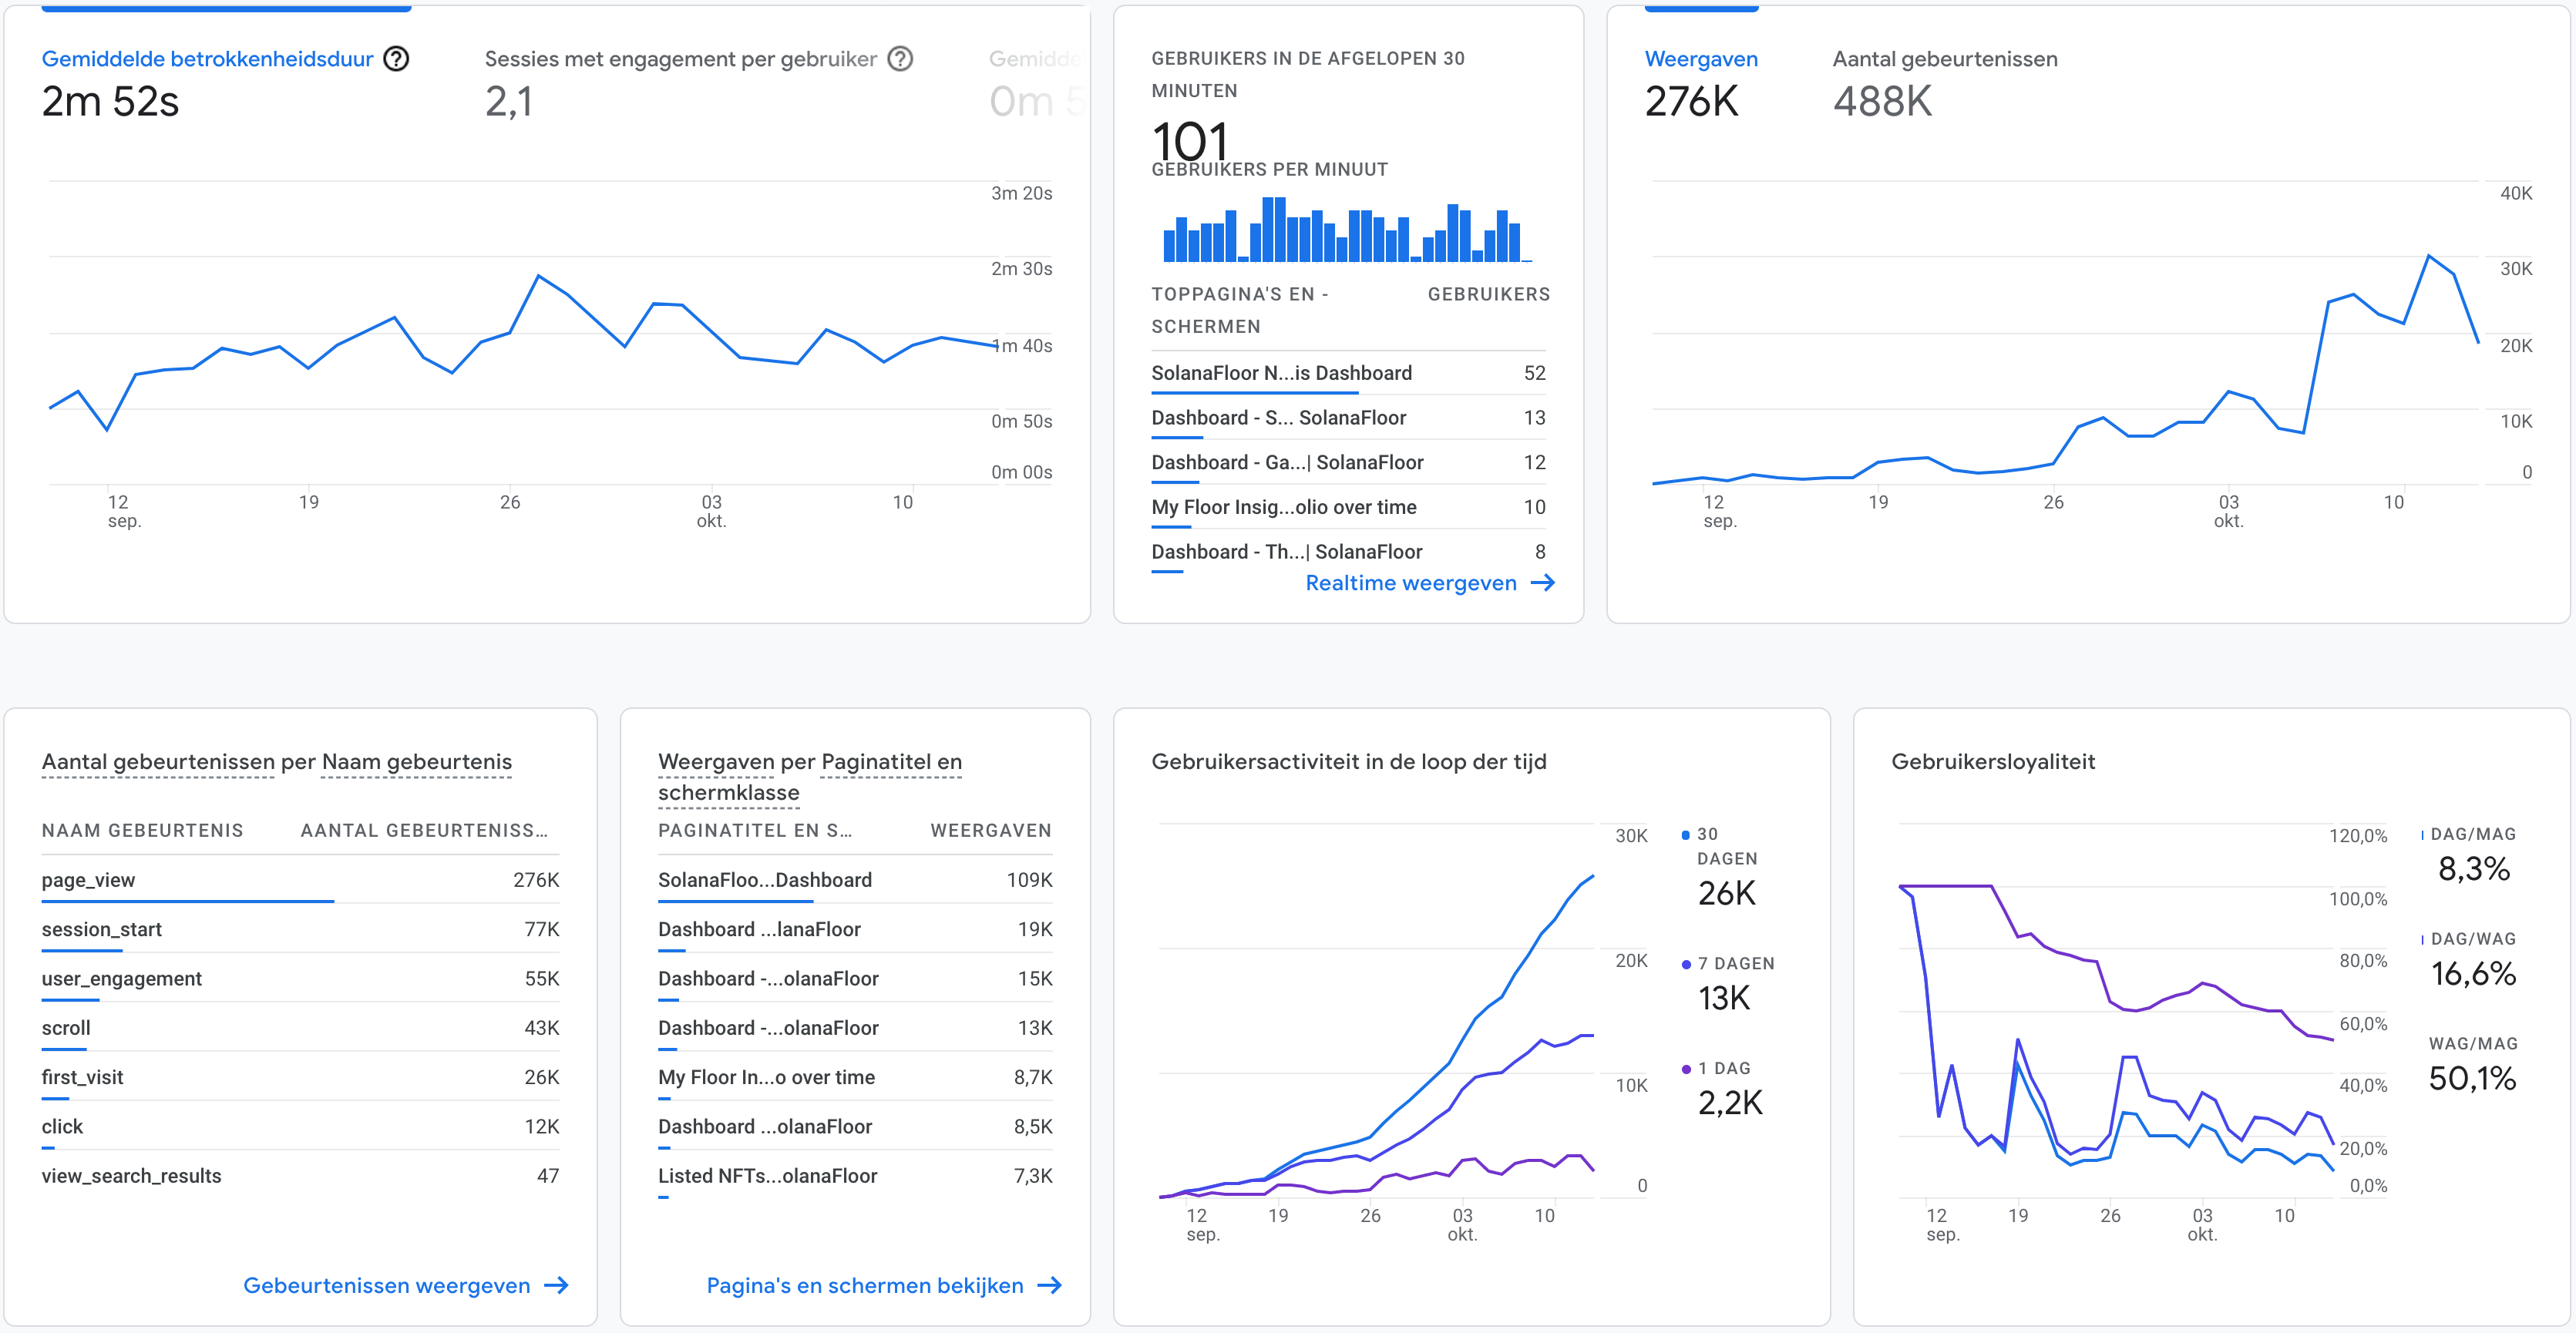
Task: Open the Gebeurtenissen weergeven link
Action: pos(387,1285)
